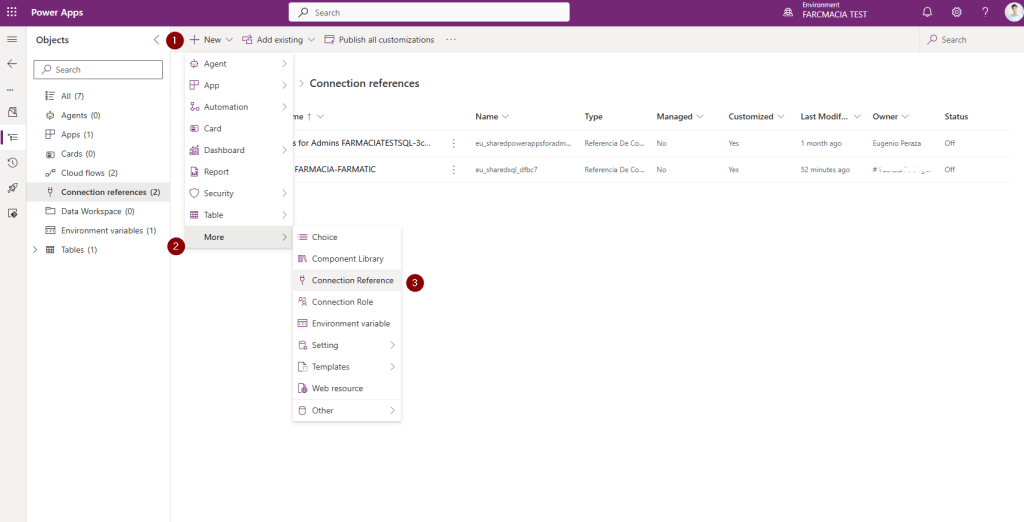Open the New dropdown button
Image resolution: width=1024 pixels, height=522 pixels.
(x=210, y=40)
